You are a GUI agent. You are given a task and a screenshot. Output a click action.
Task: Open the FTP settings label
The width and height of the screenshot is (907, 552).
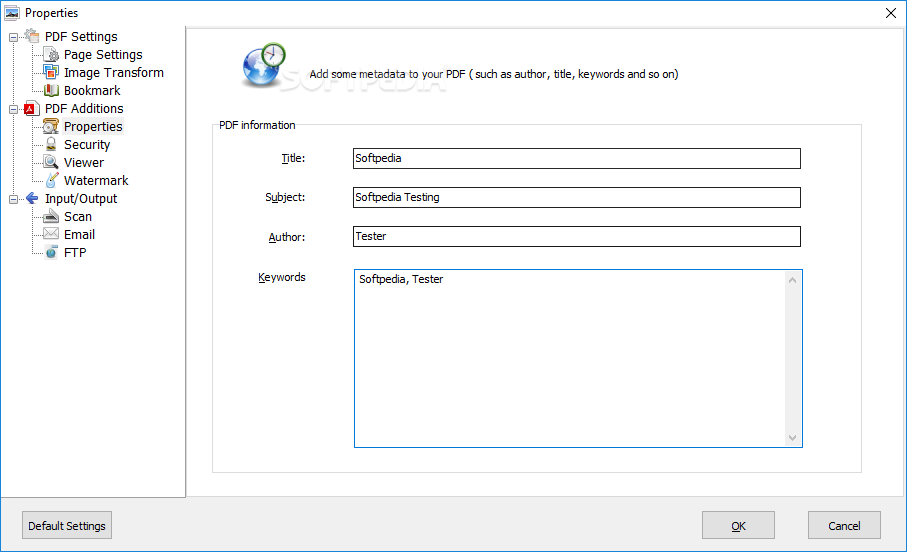tap(75, 252)
